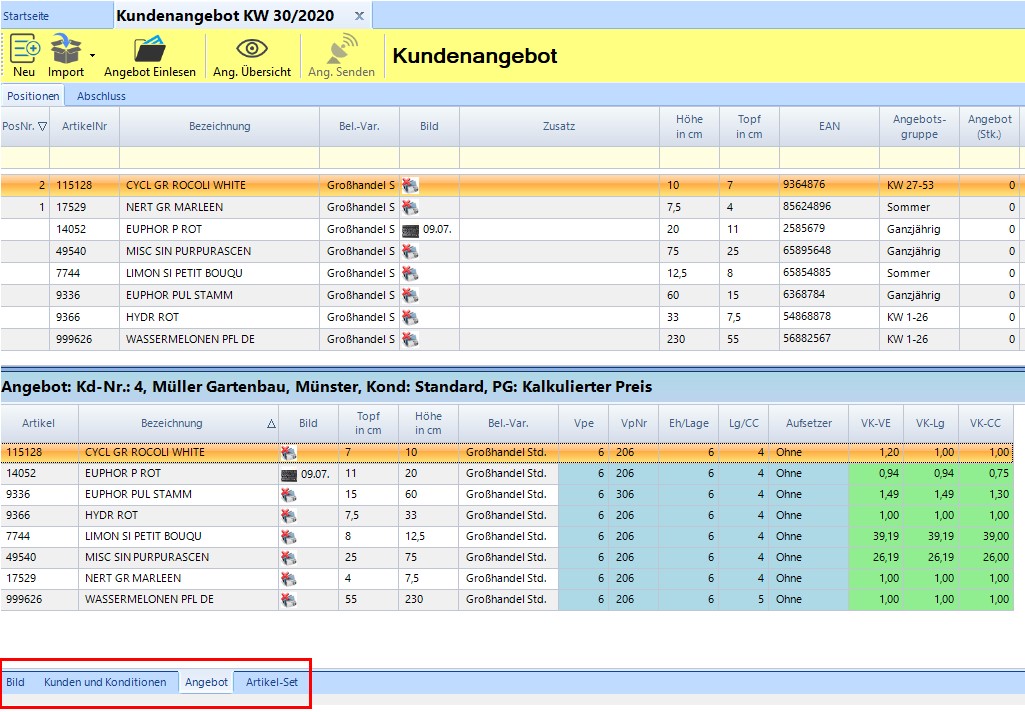Select the Kunden und Konditionen tab
The height and width of the screenshot is (712, 1025).
tap(105, 682)
